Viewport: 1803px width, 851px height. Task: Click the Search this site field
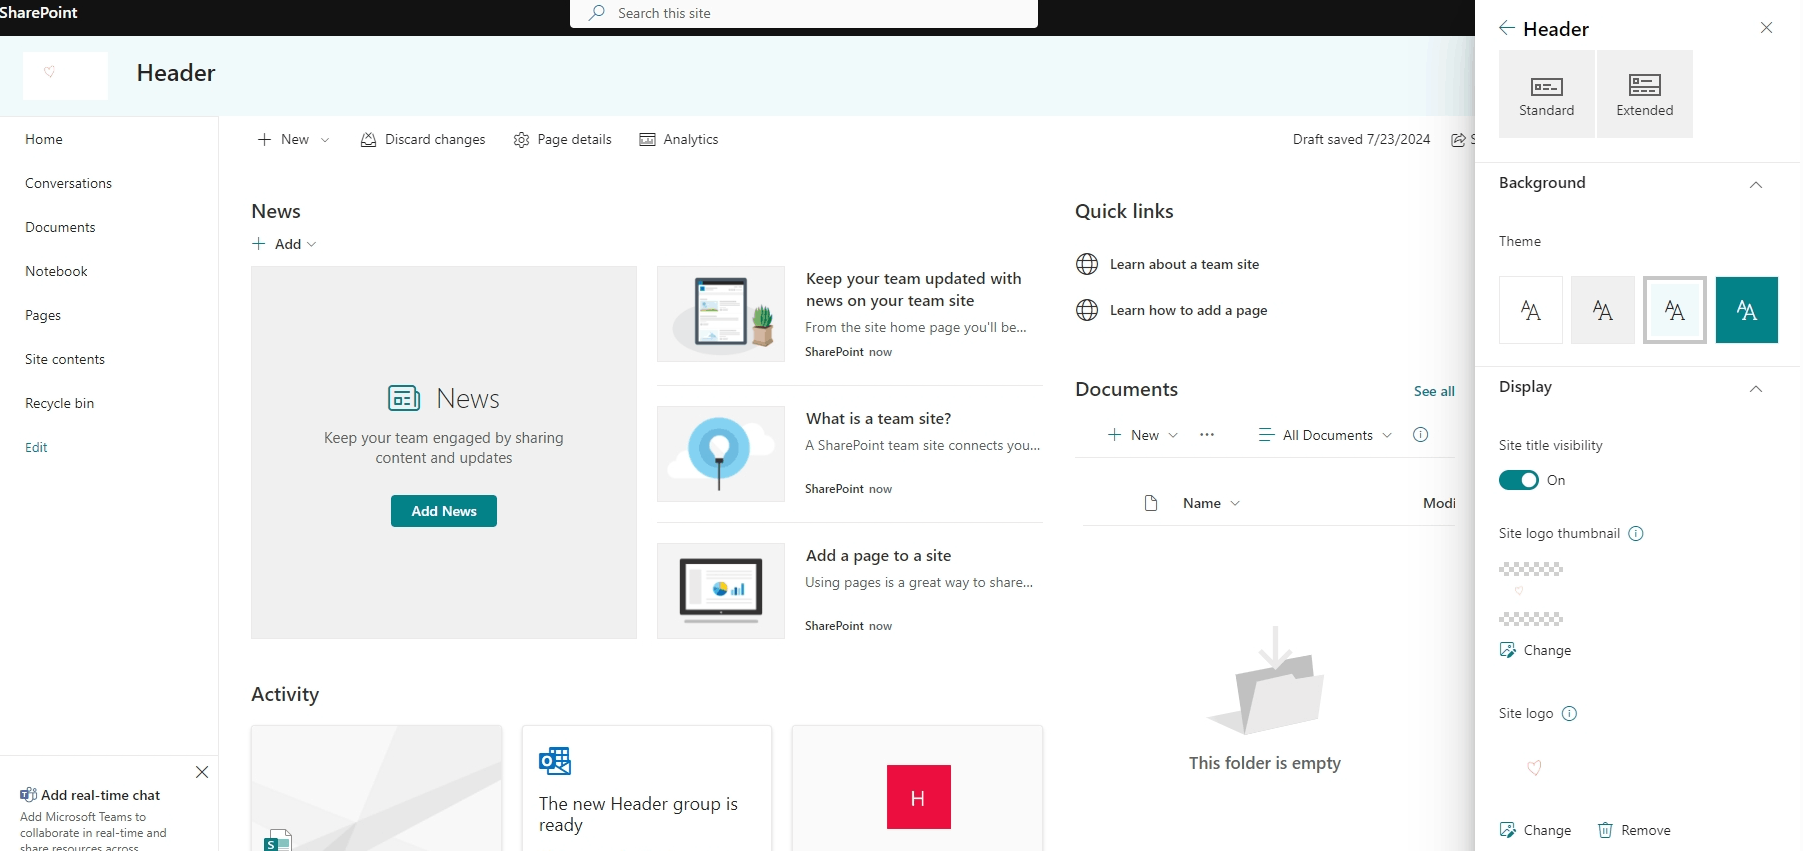pos(804,13)
